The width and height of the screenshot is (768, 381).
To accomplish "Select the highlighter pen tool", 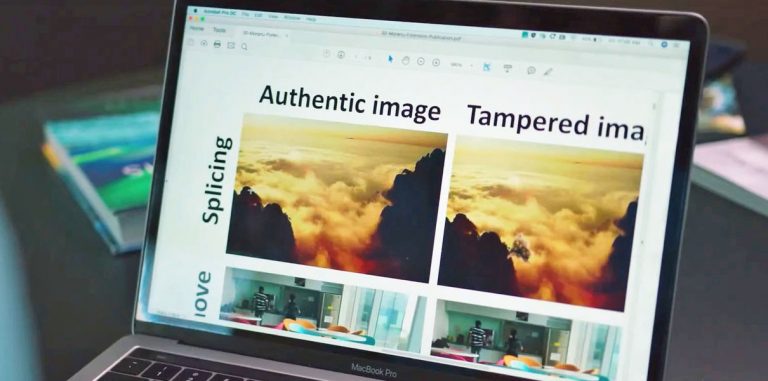I will [548, 72].
